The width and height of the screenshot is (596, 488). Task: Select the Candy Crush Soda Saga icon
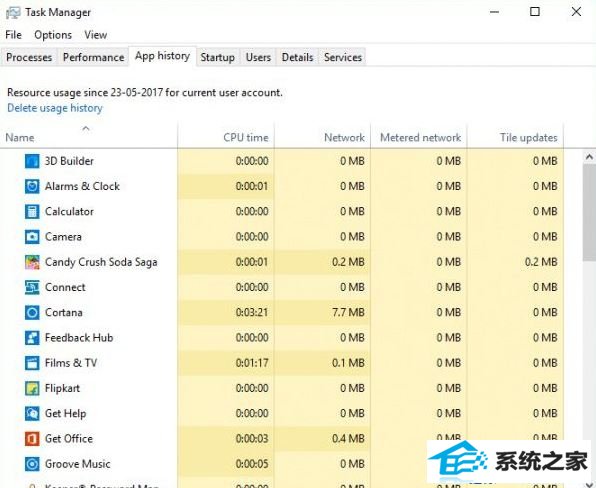point(32,262)
